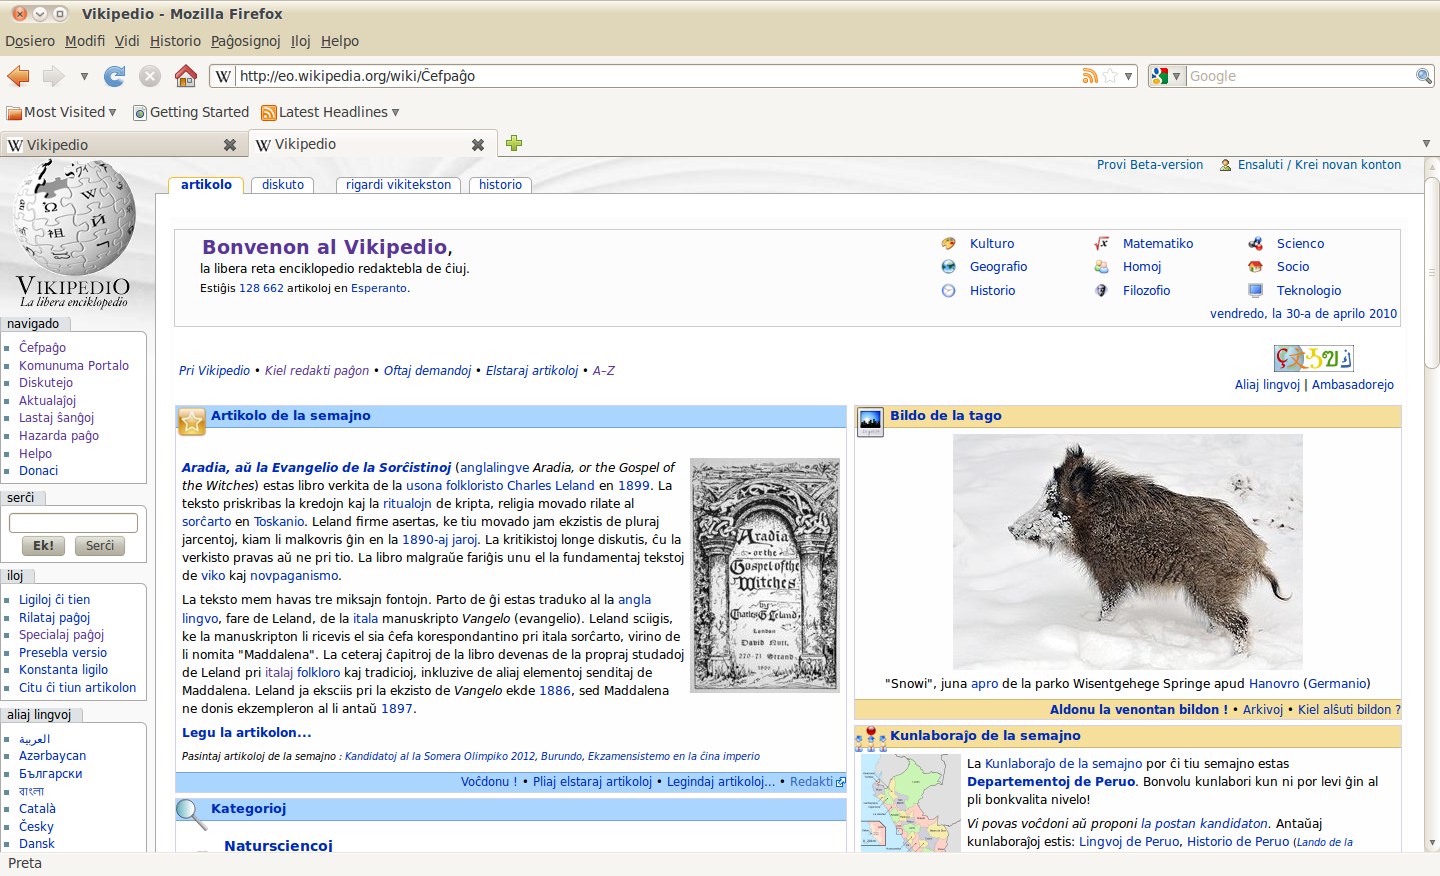Click the Serĉi button in the sidebar

(100, 546)
